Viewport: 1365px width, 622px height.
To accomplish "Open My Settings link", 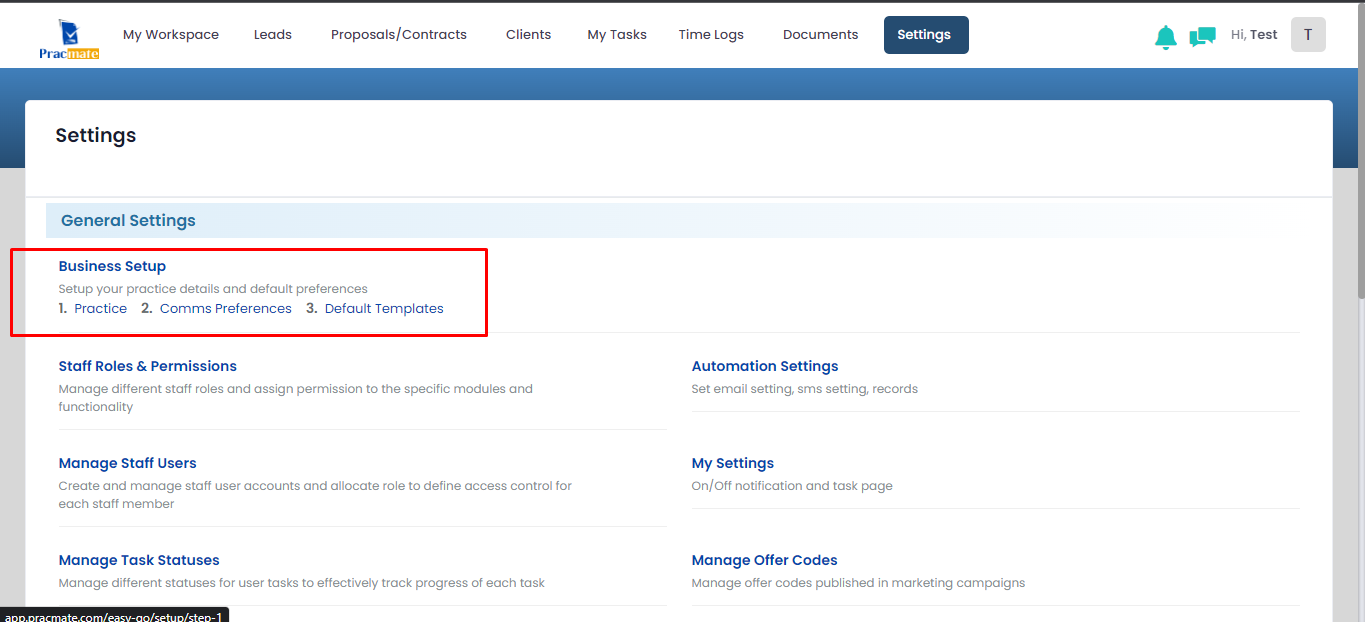I will 733,463.
